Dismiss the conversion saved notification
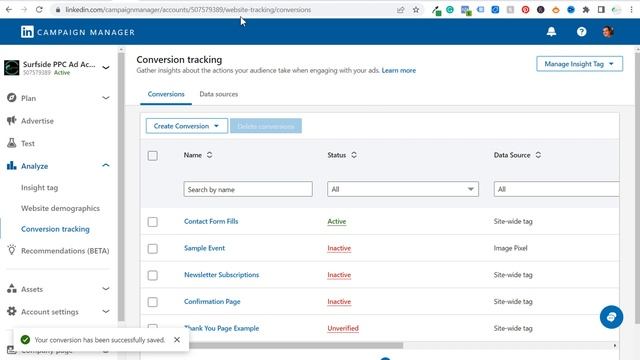The height and width of the screenshot is (360, 640). point(177,340)
